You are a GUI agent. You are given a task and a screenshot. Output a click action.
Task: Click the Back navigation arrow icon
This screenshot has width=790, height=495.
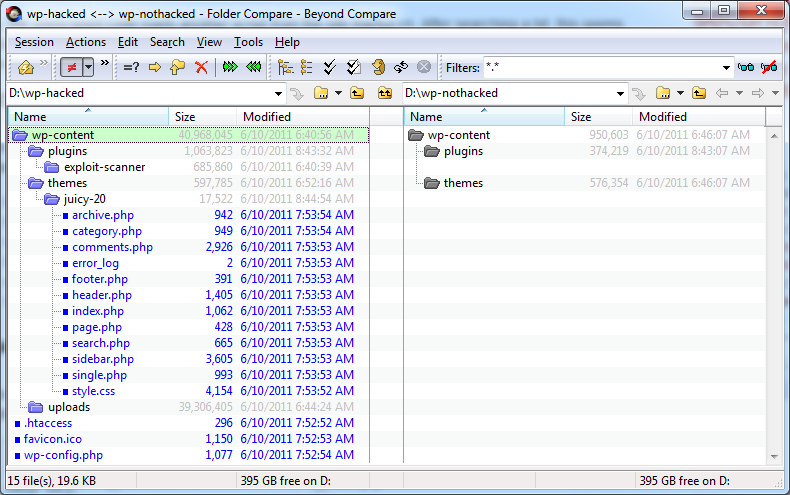point(721,93)
